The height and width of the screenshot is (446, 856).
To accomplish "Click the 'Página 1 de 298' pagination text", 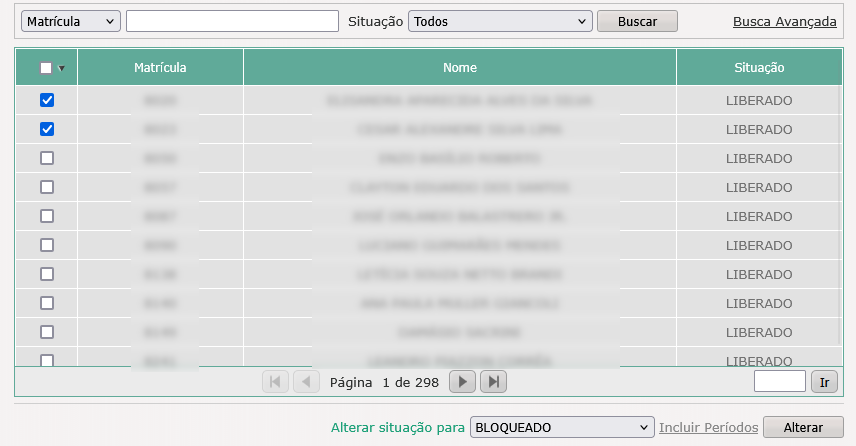I will click(x=384, y=382).
